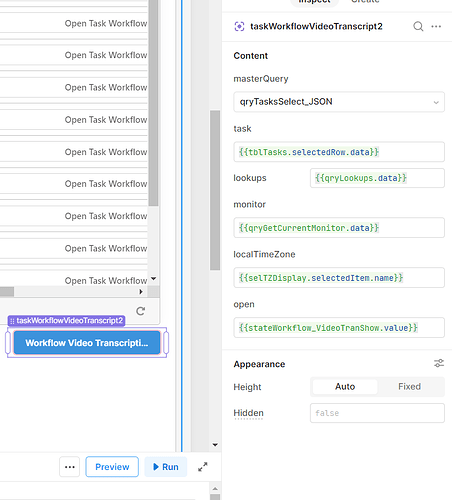Edit the task field tblTasks.selectedRow.data
Viewport: 452px width, 500px height.
point(339,152)
